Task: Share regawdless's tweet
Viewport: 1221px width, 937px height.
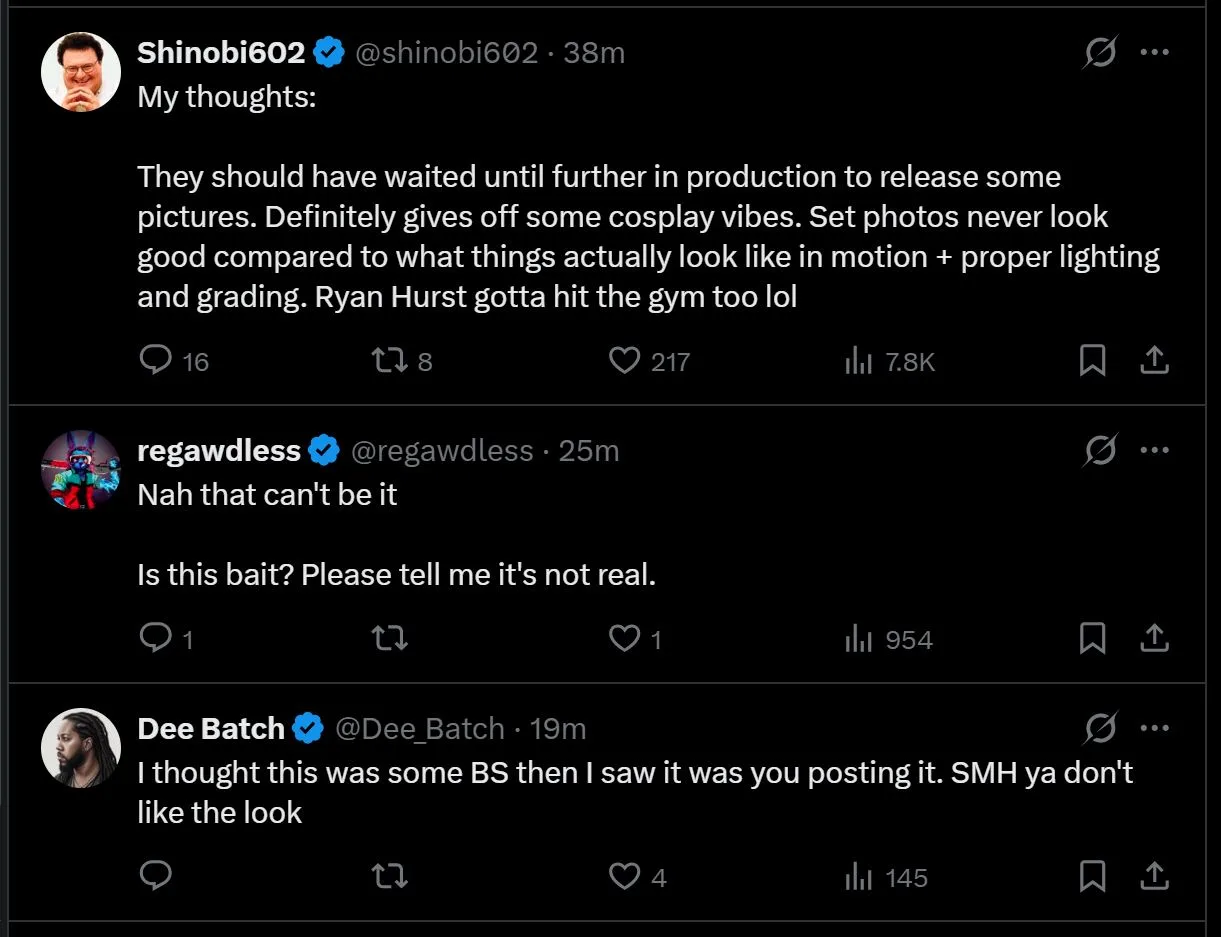Action: pos(1154,639)
